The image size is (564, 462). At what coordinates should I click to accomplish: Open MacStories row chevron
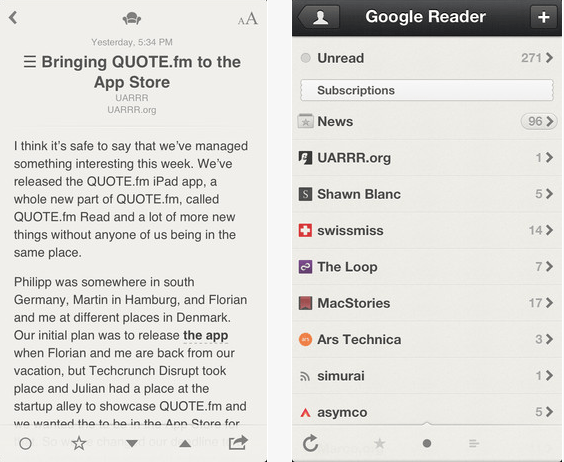click(549, 303)
